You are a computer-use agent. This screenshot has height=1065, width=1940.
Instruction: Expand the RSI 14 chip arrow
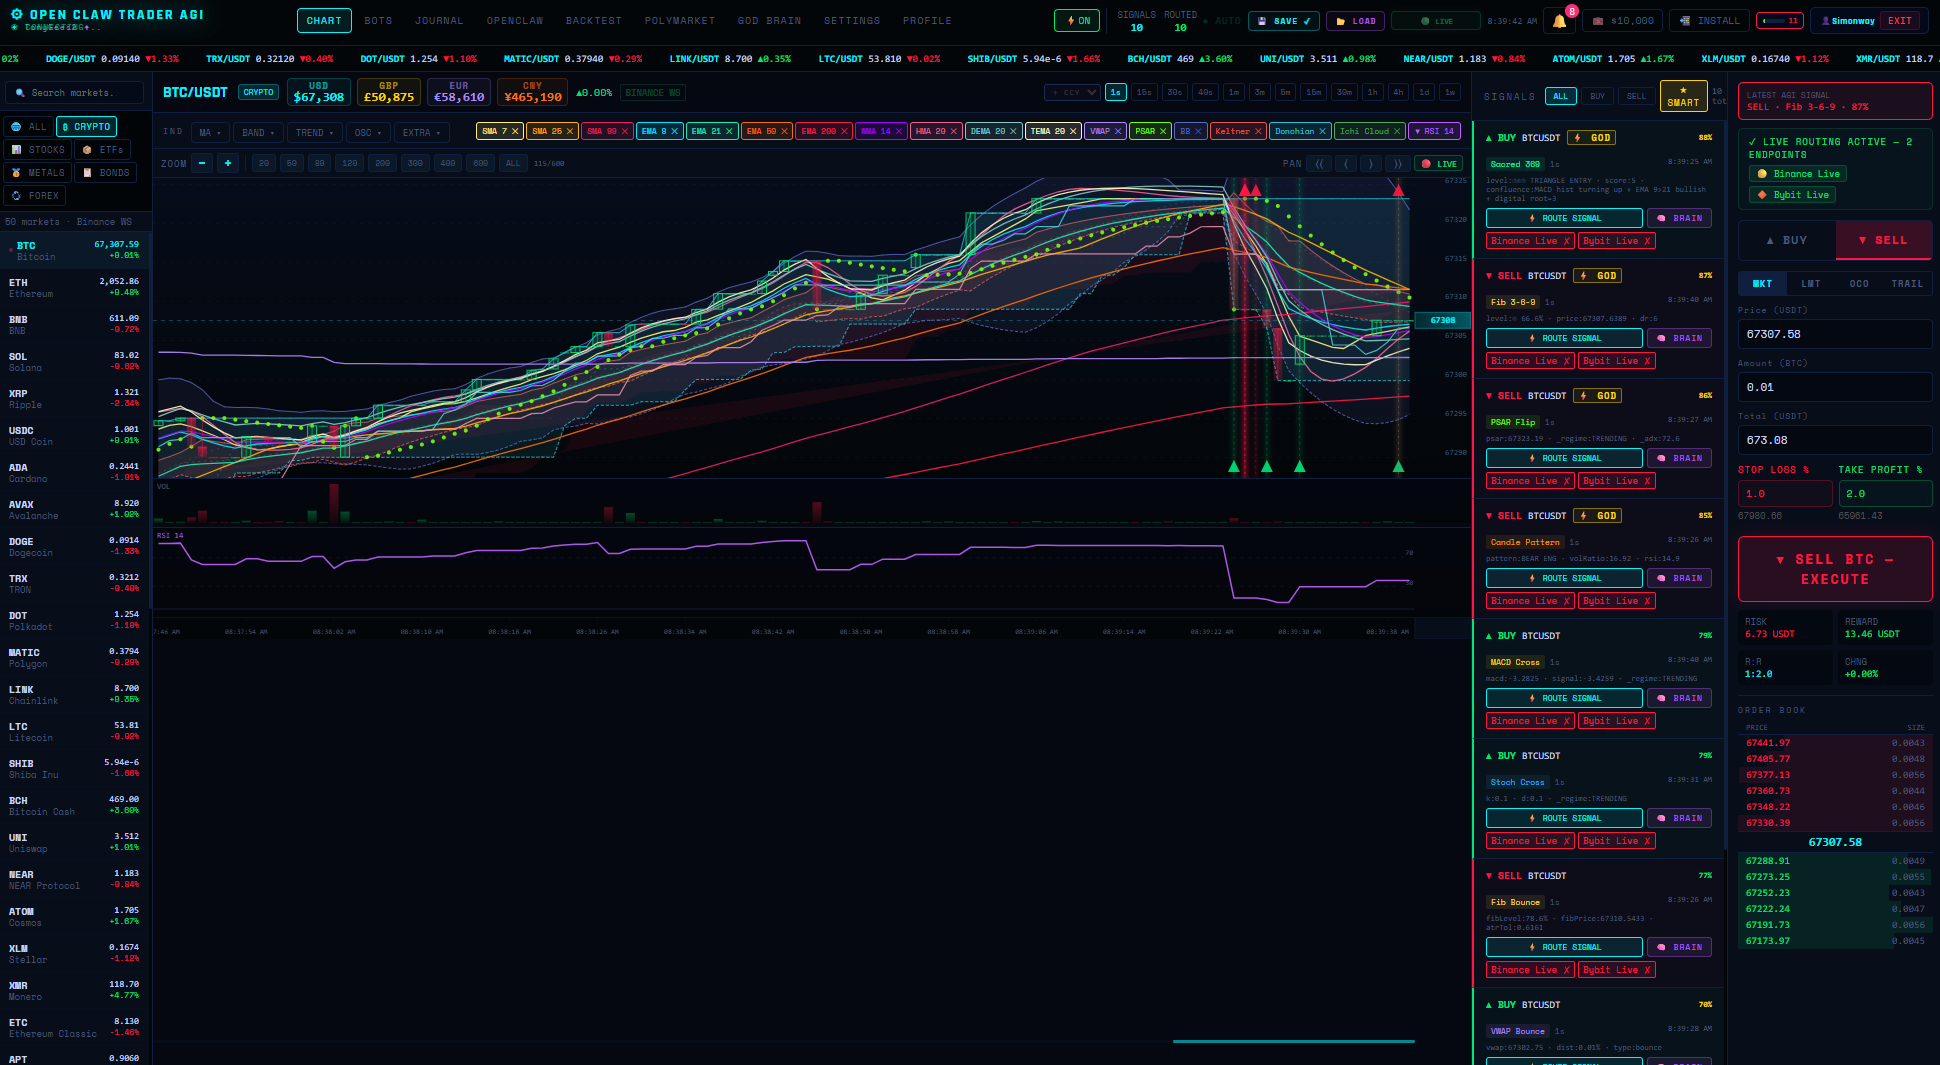point(1418,131)
